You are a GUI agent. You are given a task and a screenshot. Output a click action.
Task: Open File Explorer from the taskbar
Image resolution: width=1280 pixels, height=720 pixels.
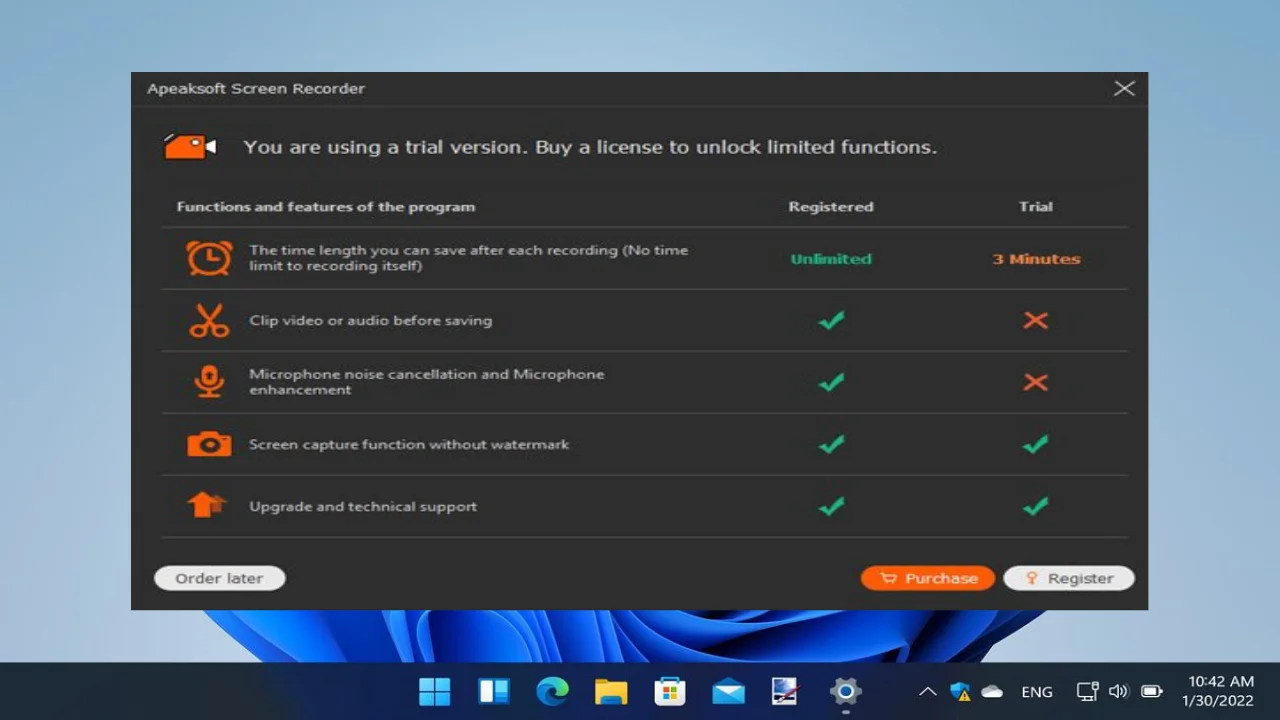(611, 691)
